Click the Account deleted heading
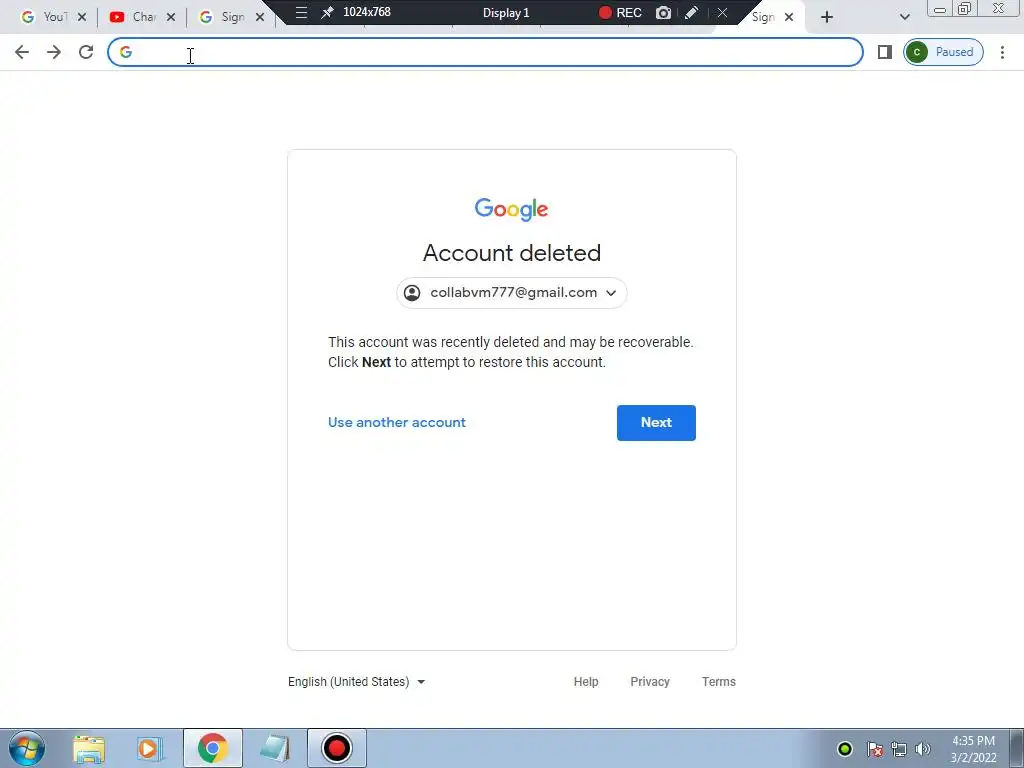 [x=512, y=253]
